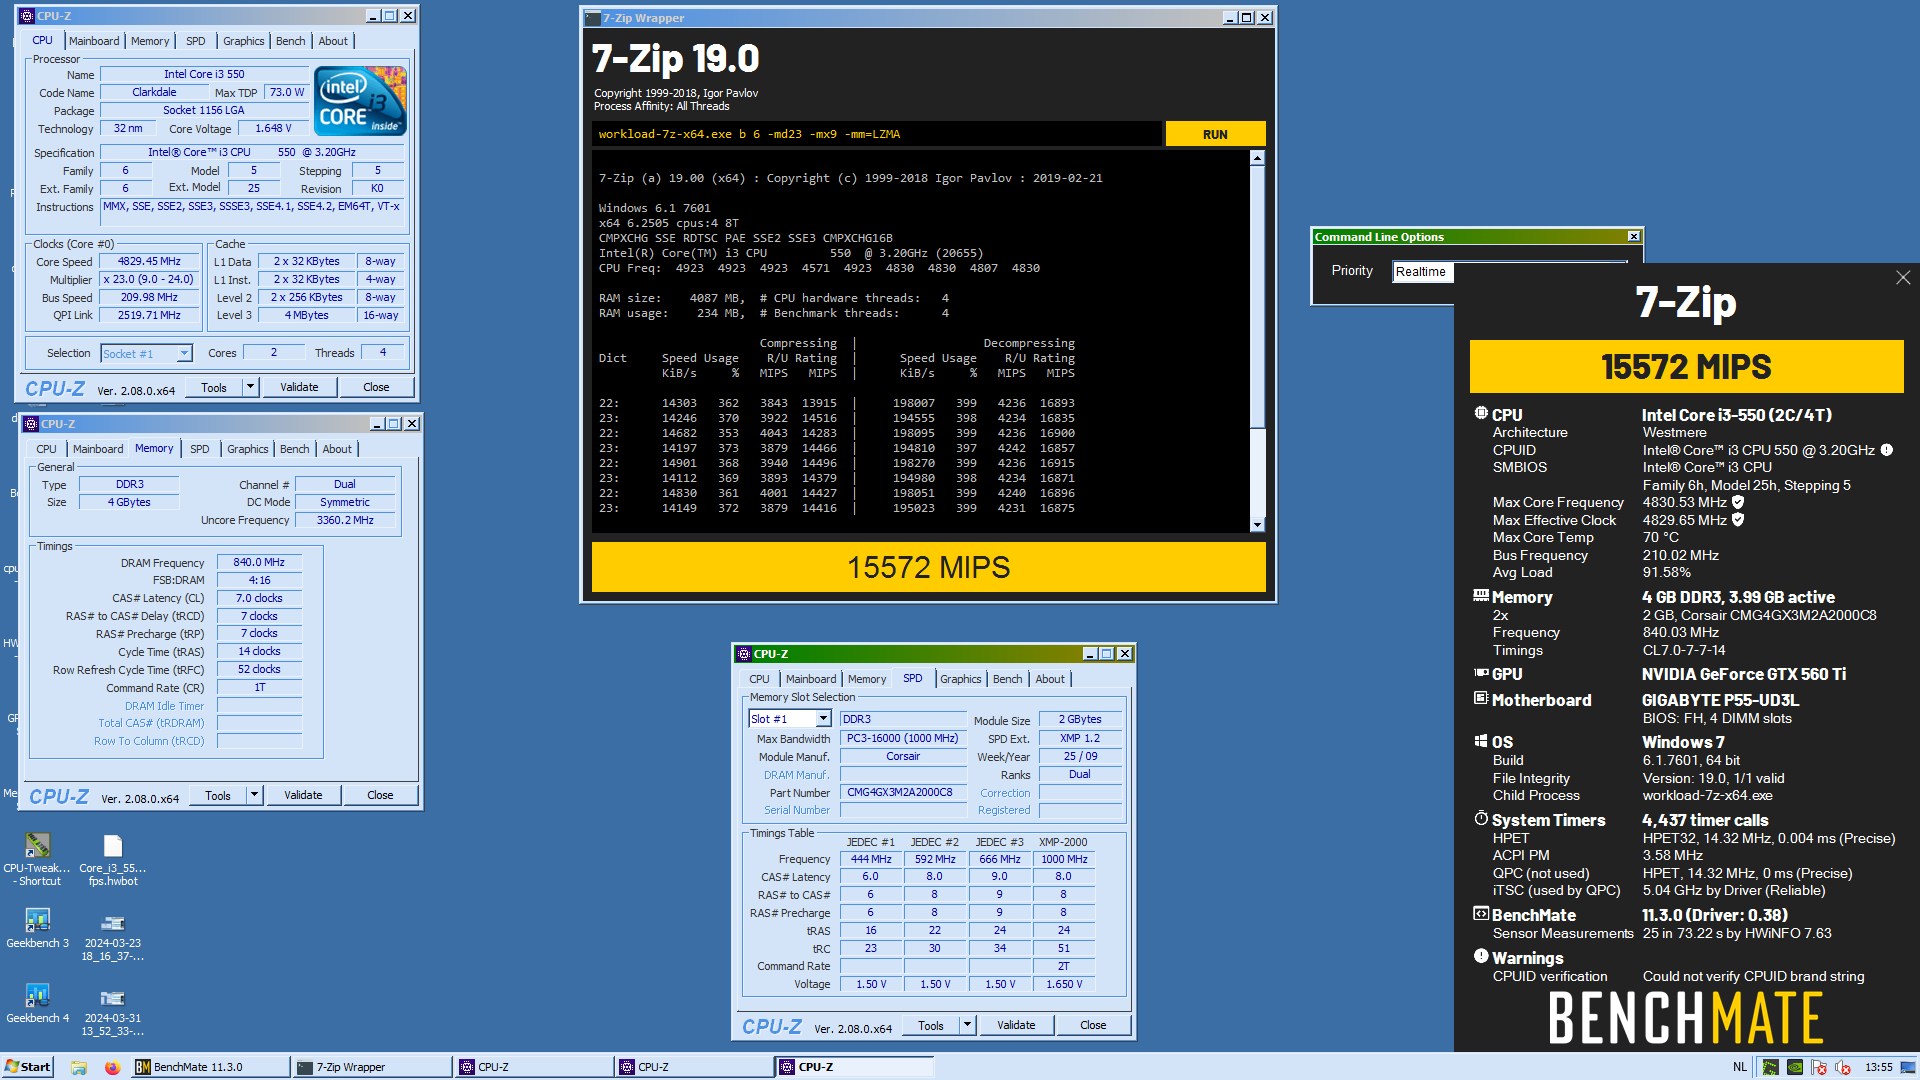Click the Priority Realtime field

pos(1510,272)
